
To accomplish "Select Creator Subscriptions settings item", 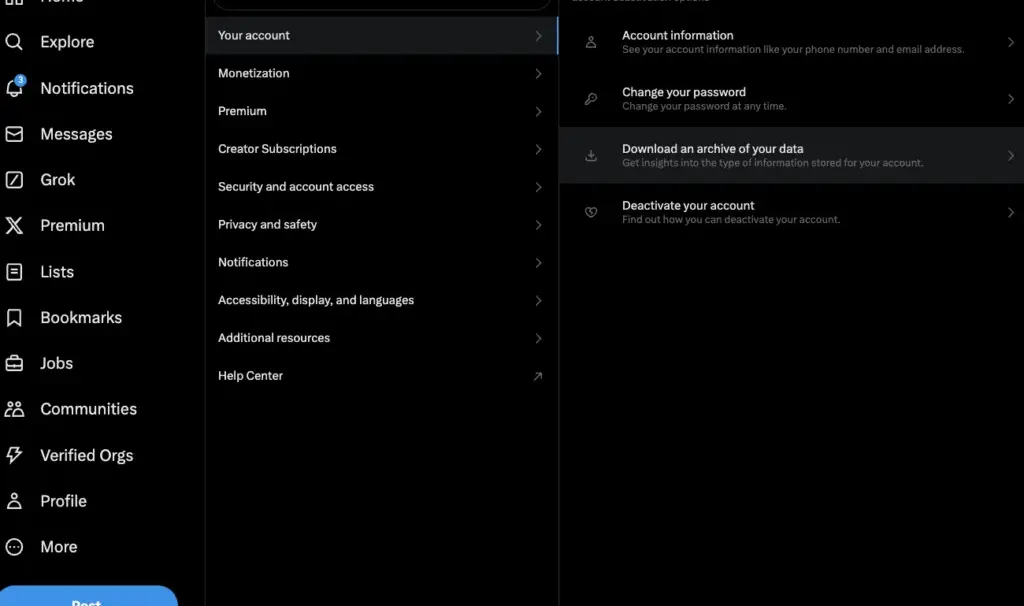I will coord(381,149).
